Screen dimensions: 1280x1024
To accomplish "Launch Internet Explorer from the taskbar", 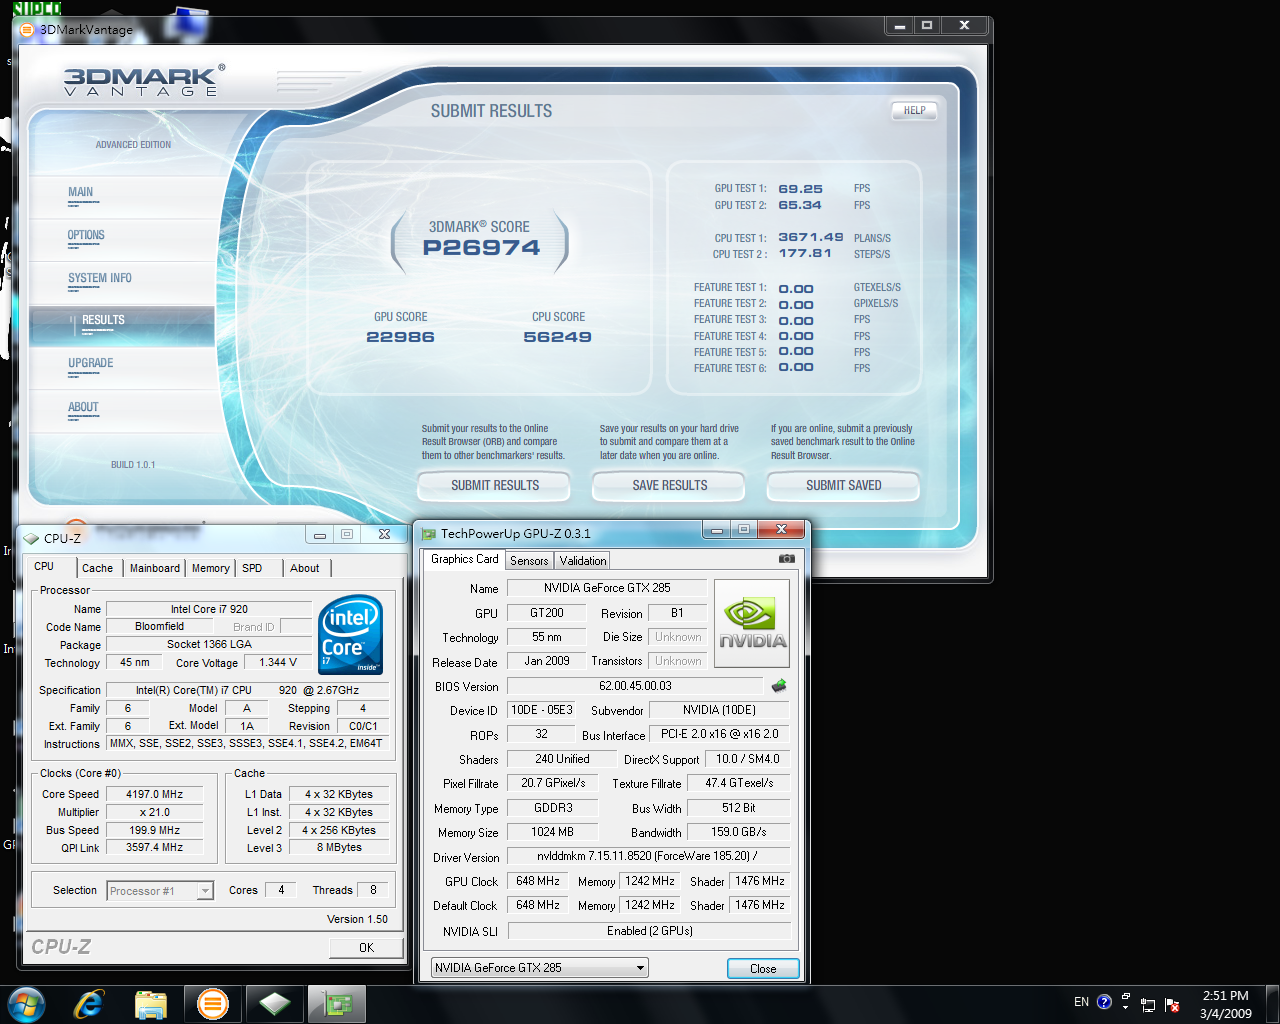I will pyautogui.click(x=89, y=1004).
